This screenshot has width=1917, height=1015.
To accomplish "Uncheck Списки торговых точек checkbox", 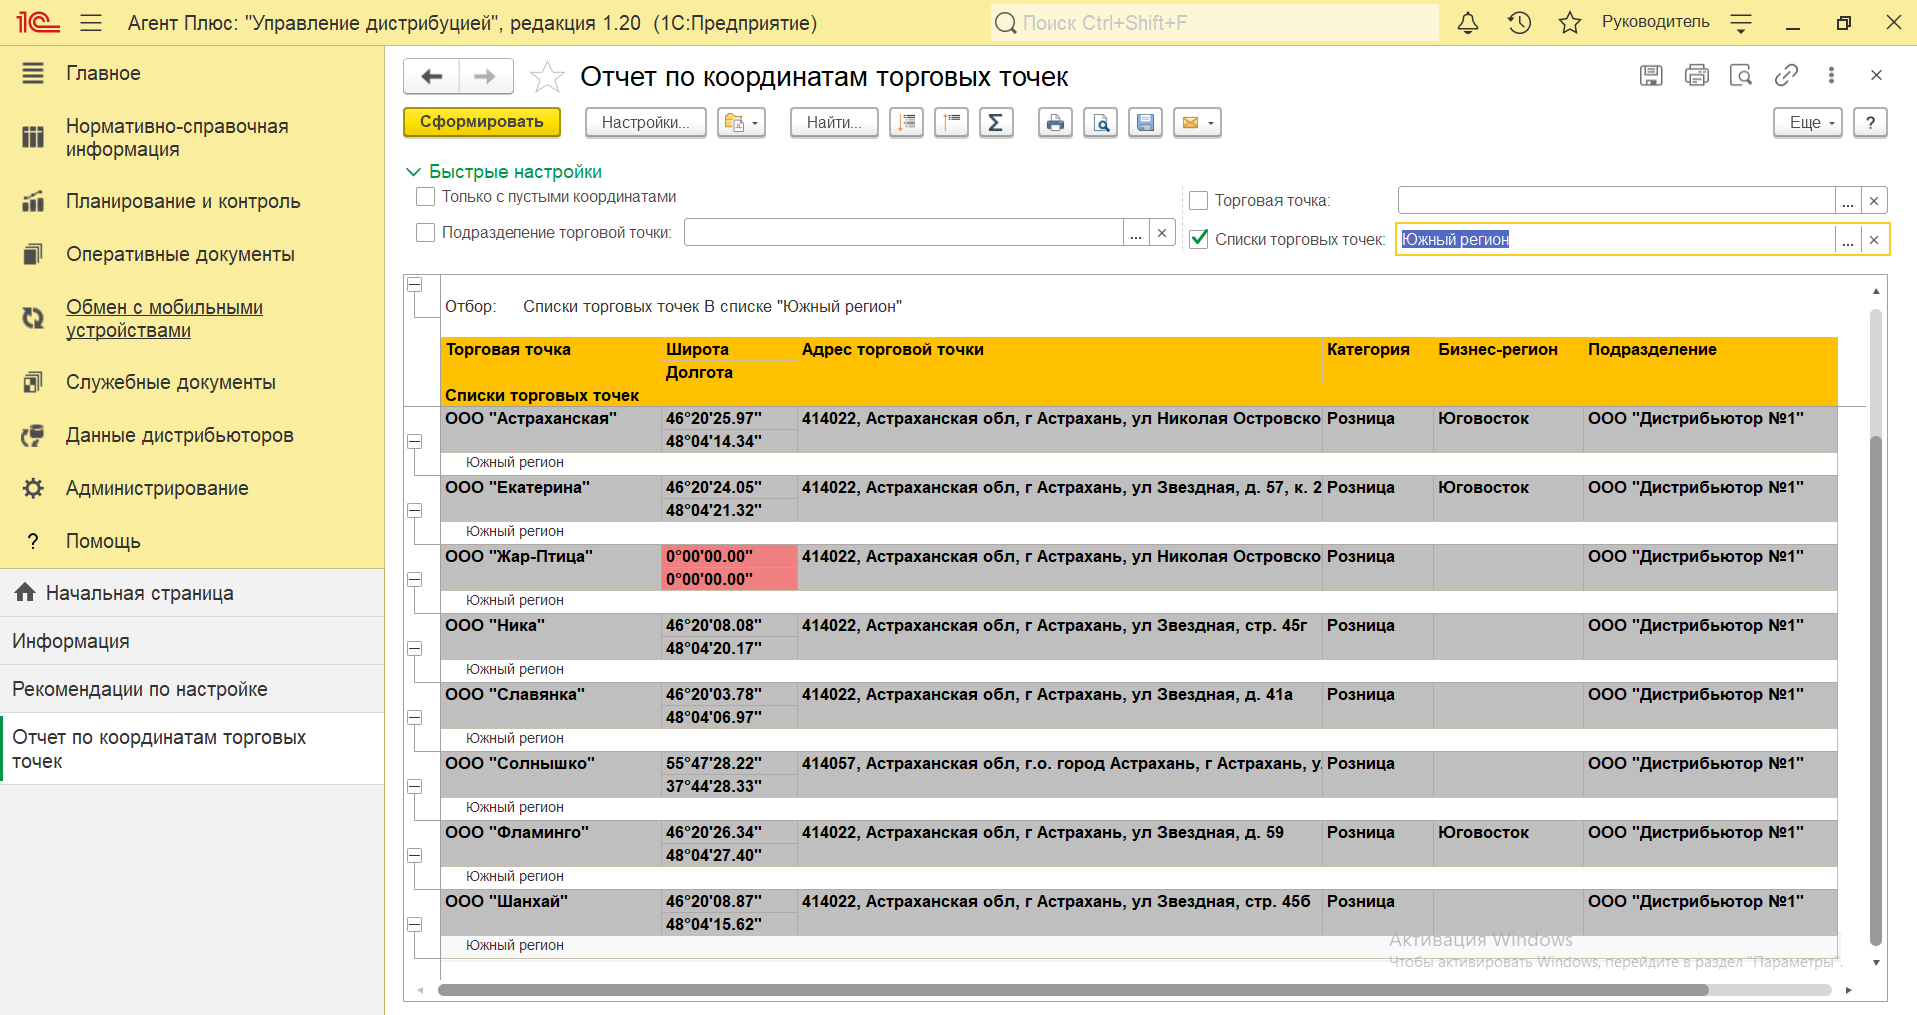I will point(1198,239).
